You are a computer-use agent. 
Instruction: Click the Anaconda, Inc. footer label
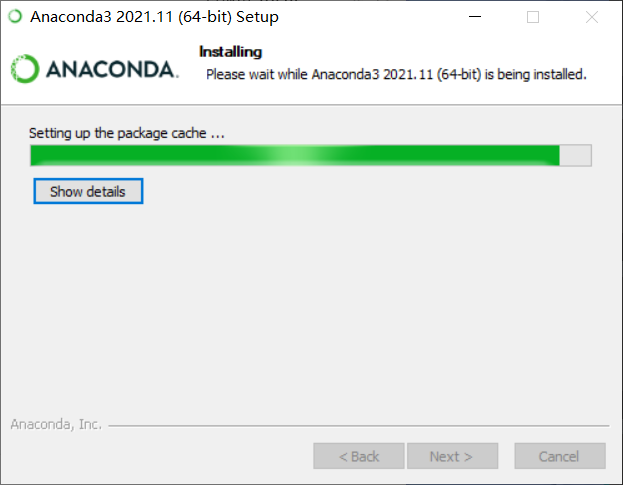click(56, 424)
